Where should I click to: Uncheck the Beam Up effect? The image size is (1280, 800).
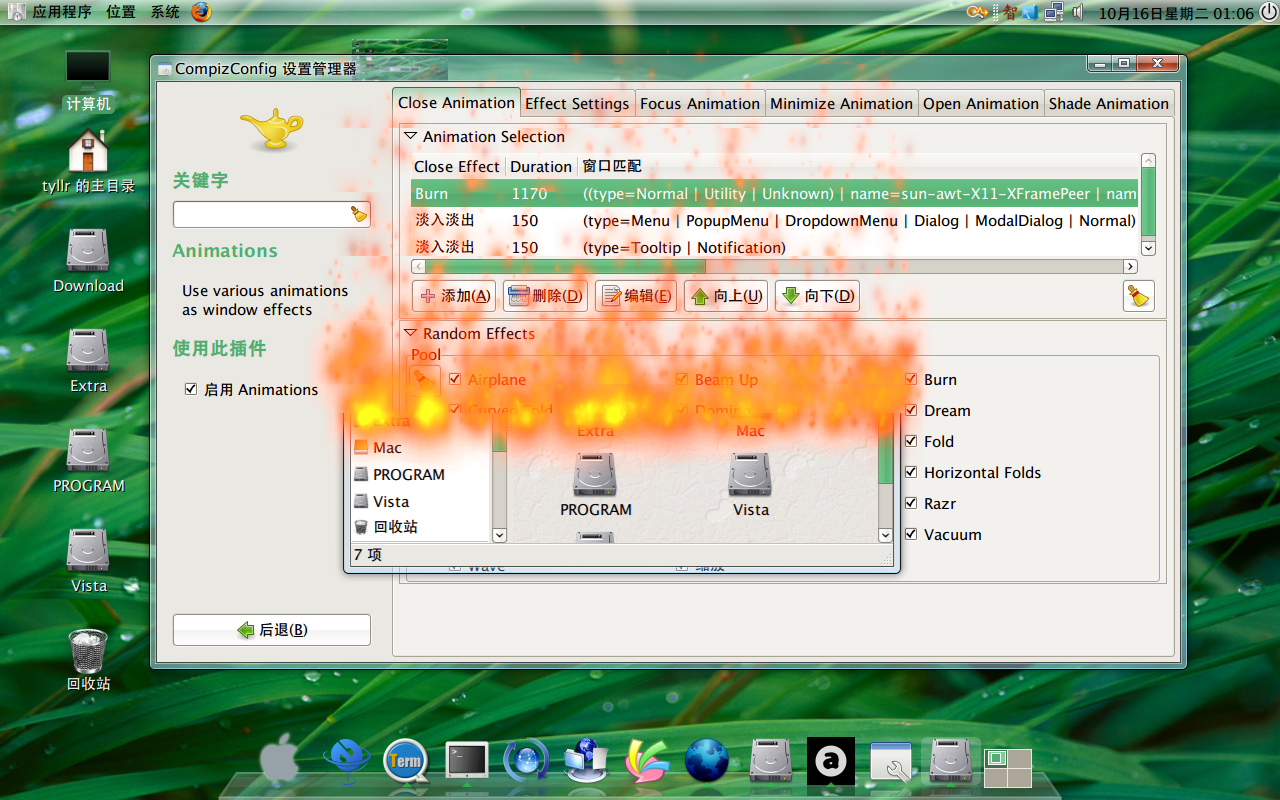682,379
